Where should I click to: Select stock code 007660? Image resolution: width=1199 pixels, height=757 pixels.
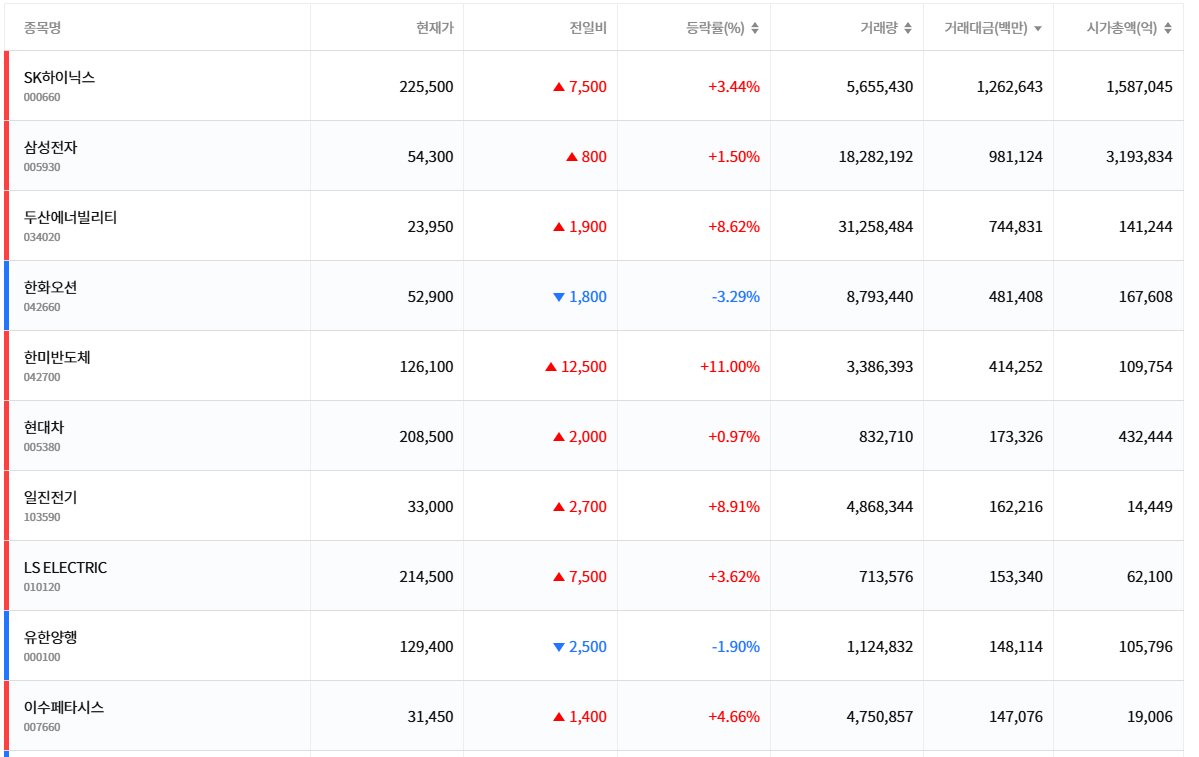42,727
